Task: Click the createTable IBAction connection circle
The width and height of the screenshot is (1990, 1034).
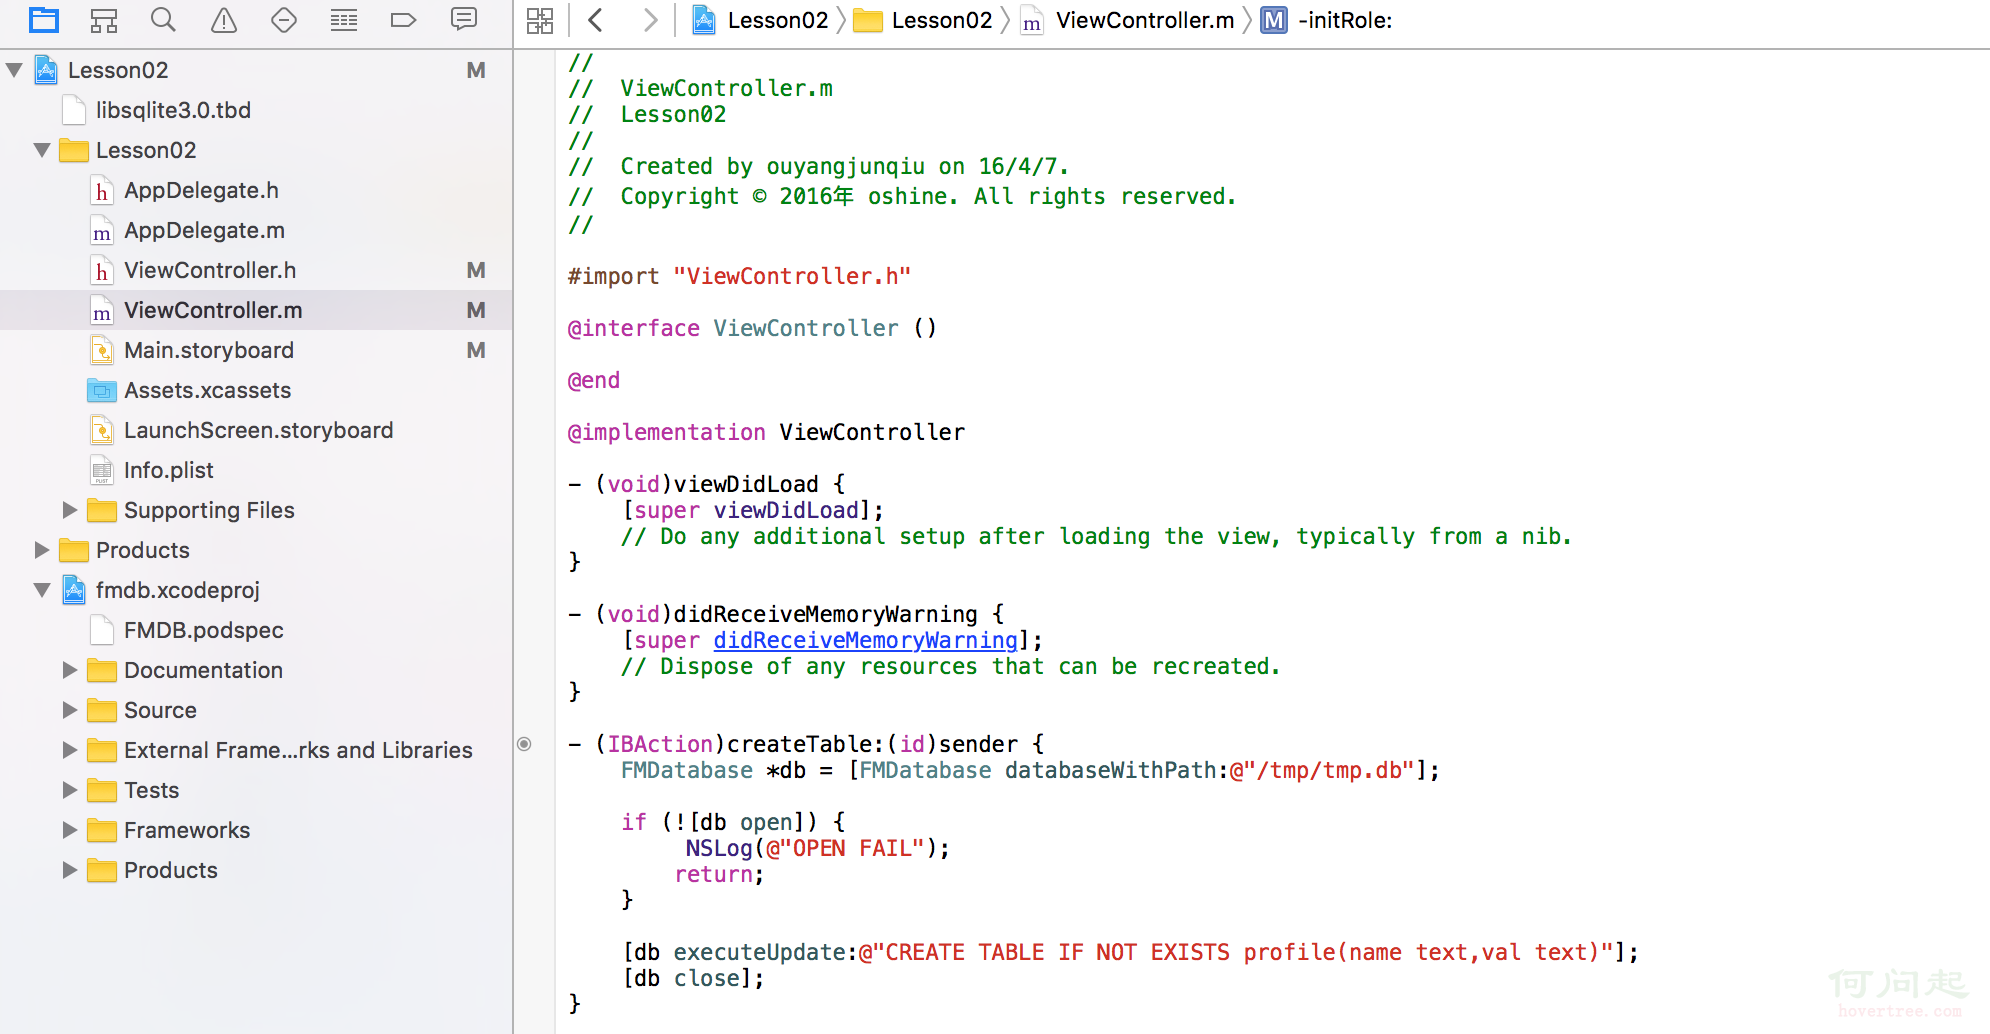Action: 524,744
